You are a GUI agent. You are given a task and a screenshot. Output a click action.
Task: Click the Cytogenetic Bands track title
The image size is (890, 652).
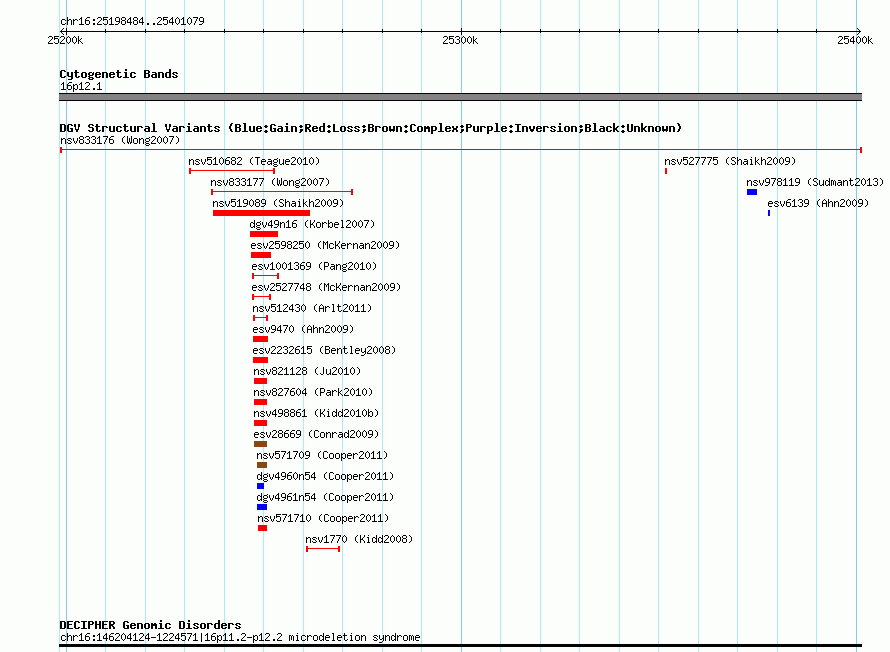coord(119,74)
